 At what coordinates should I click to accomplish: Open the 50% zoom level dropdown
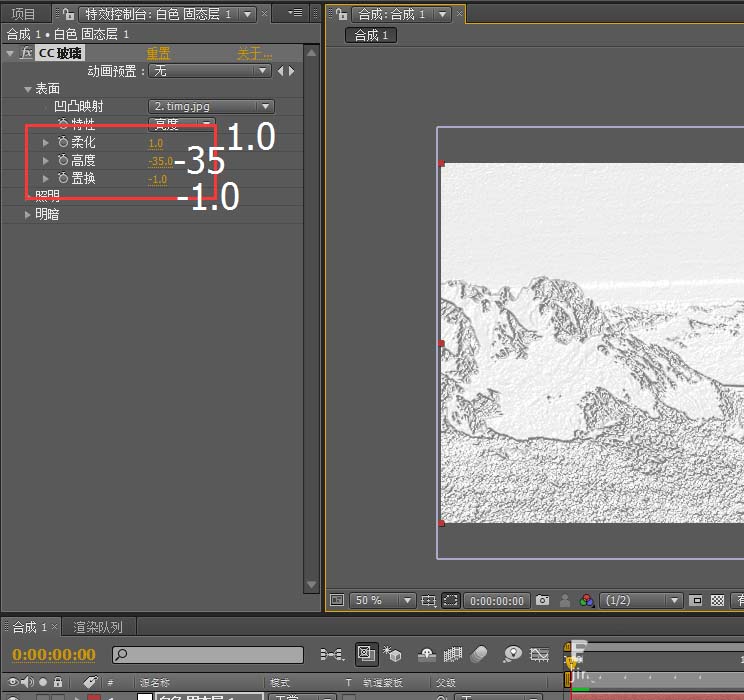tap(381, 600)
